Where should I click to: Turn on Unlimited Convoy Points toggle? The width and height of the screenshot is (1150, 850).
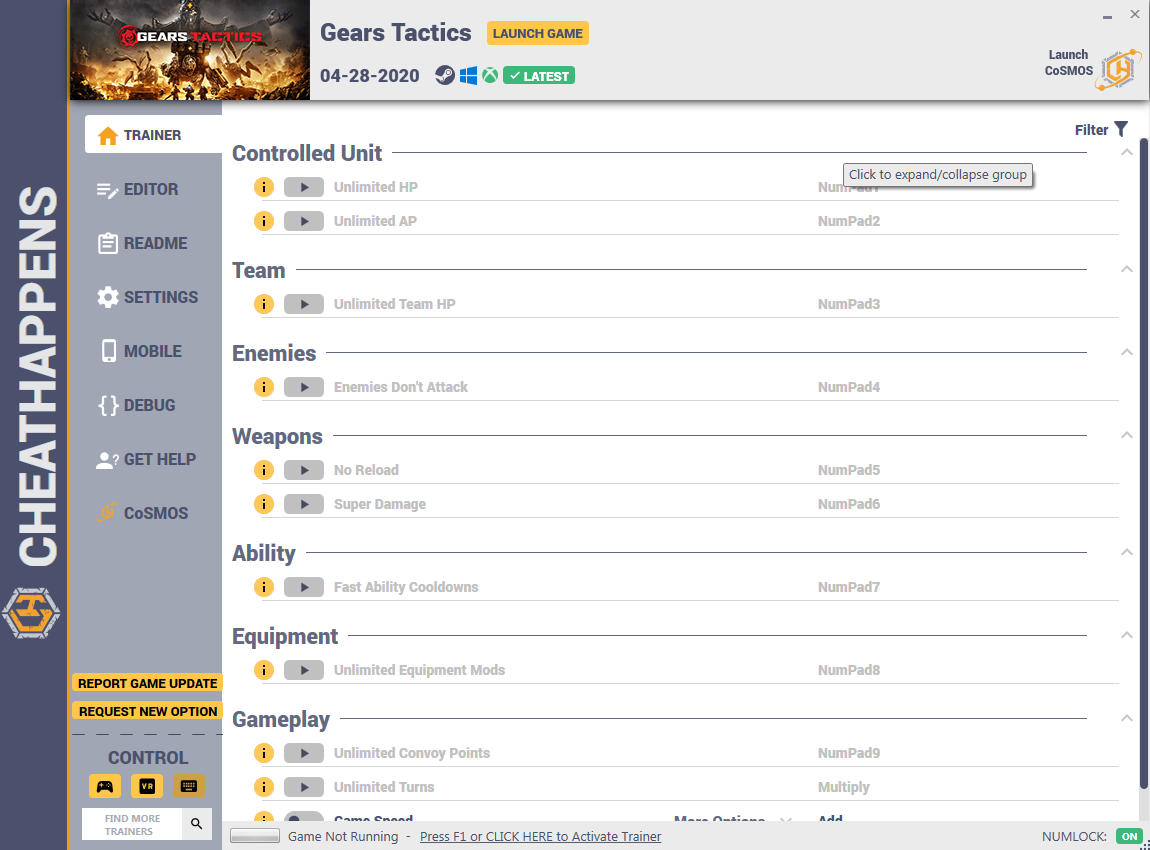pos(304,752)
